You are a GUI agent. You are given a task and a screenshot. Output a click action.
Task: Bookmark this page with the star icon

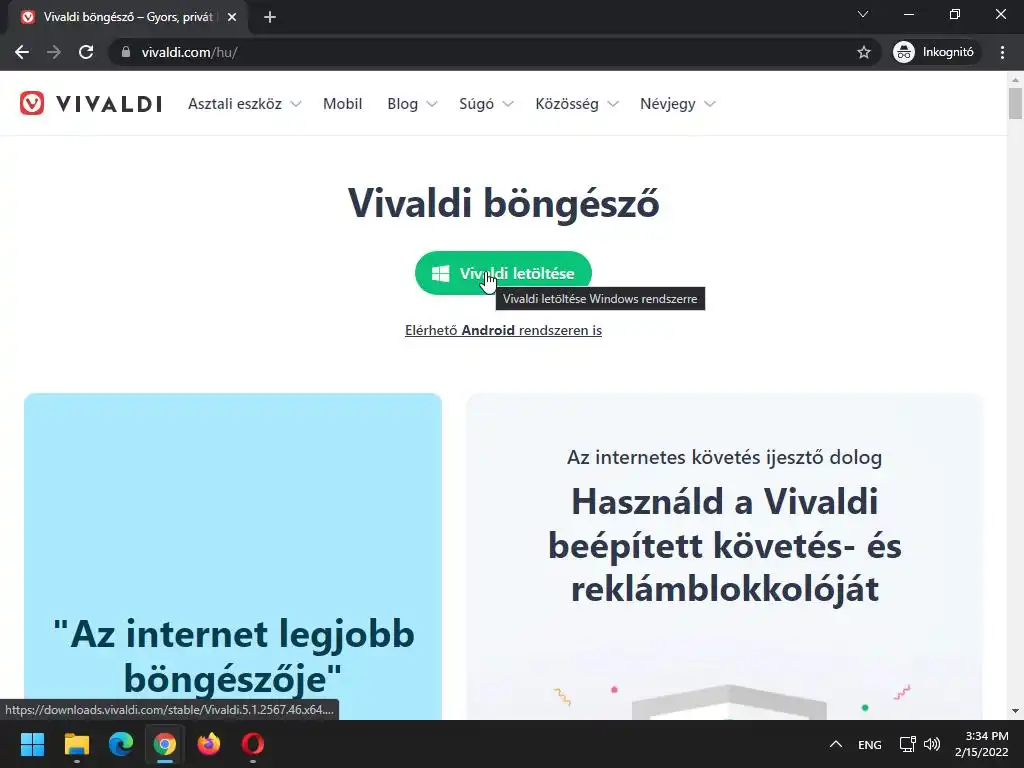863,52
